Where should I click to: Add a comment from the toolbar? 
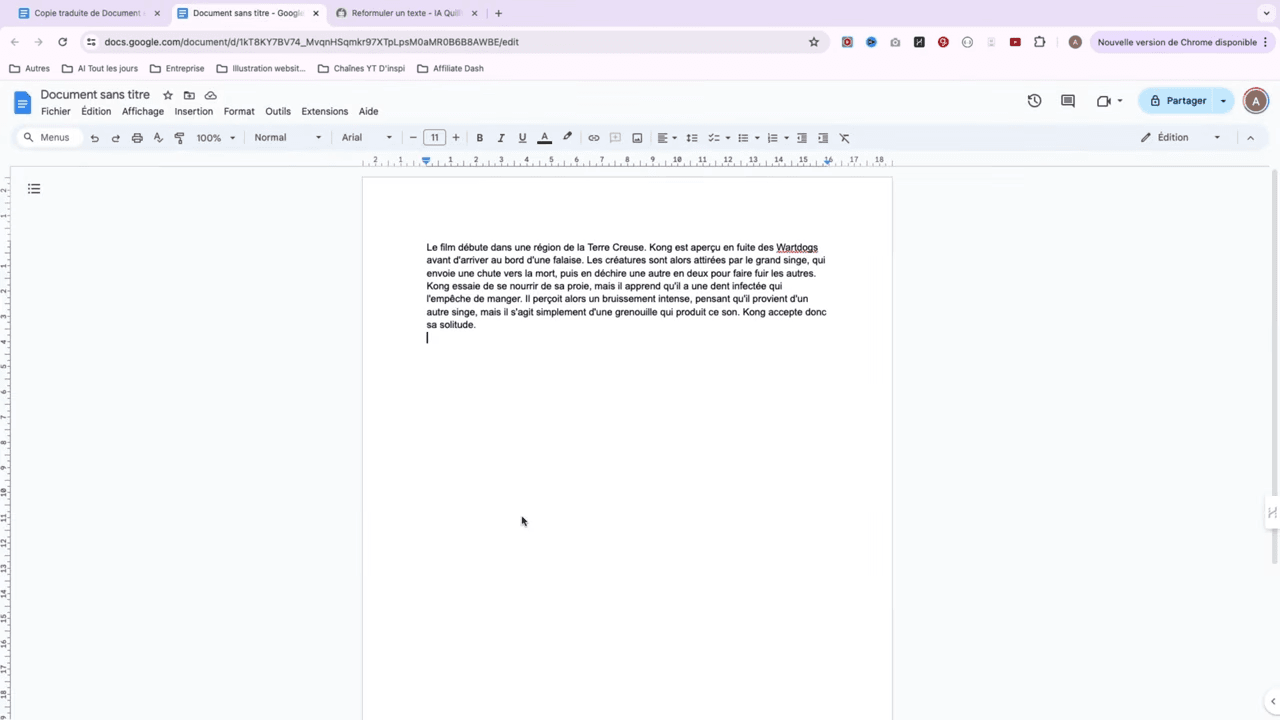click(615, 138)
